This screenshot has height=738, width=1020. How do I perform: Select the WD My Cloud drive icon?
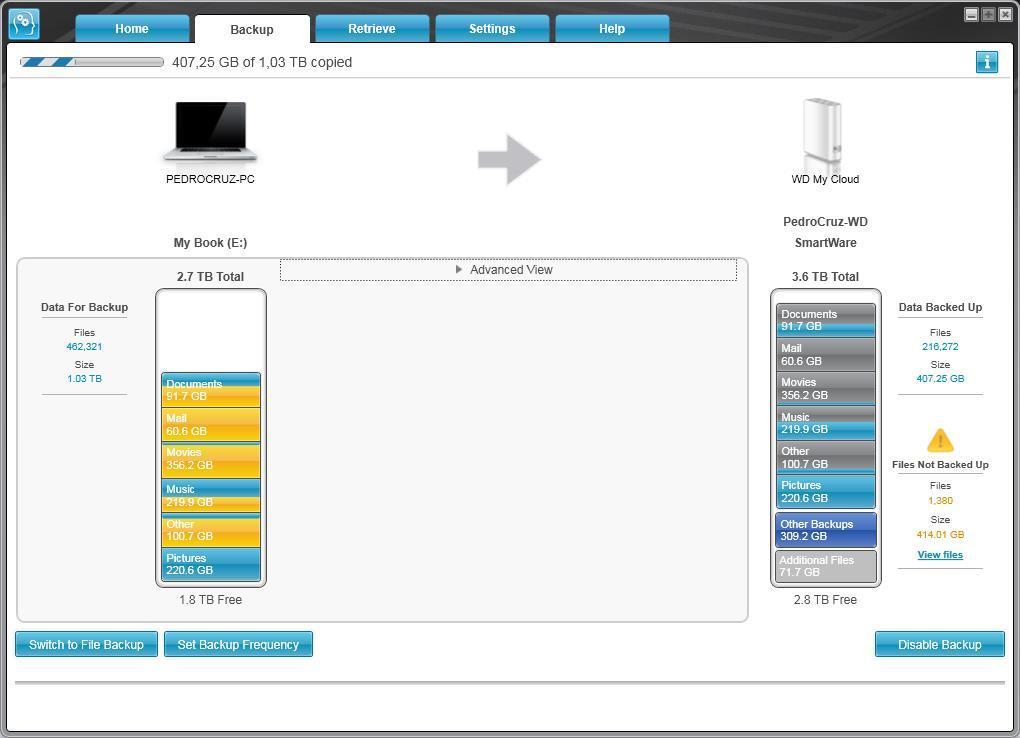tap(823, 134)
